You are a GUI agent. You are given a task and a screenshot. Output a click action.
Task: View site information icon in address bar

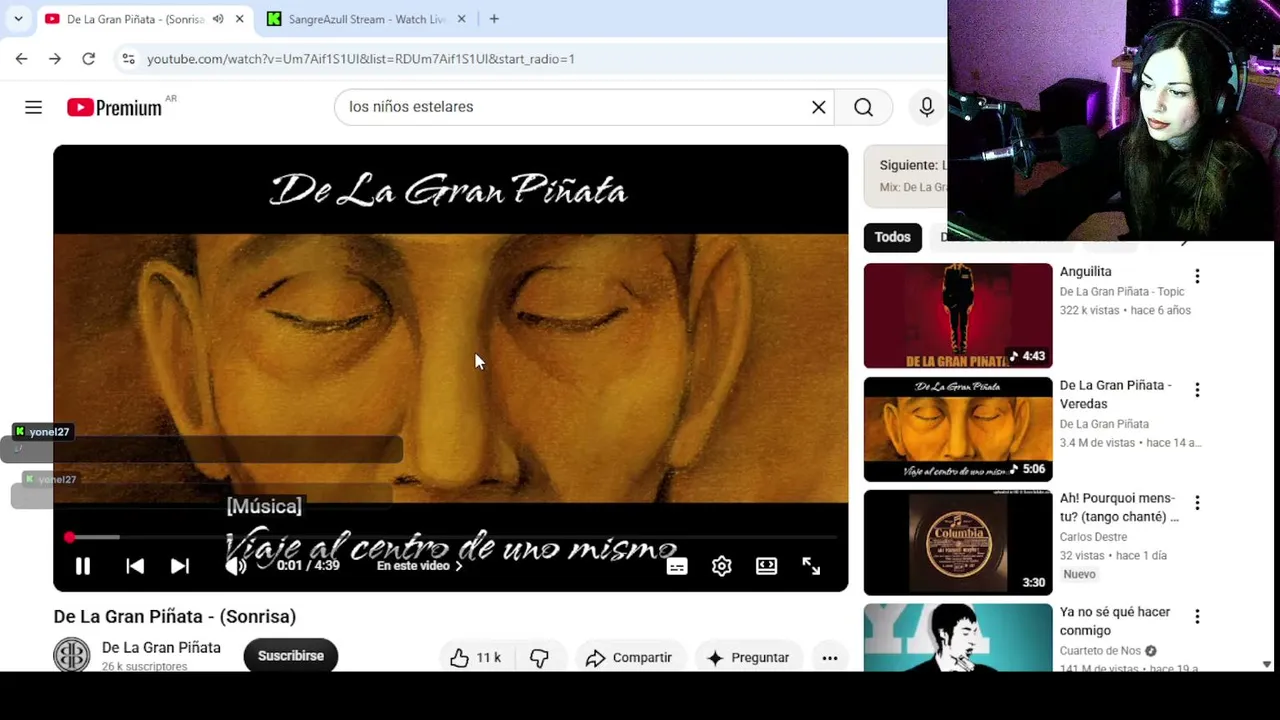tap(128, 59)
